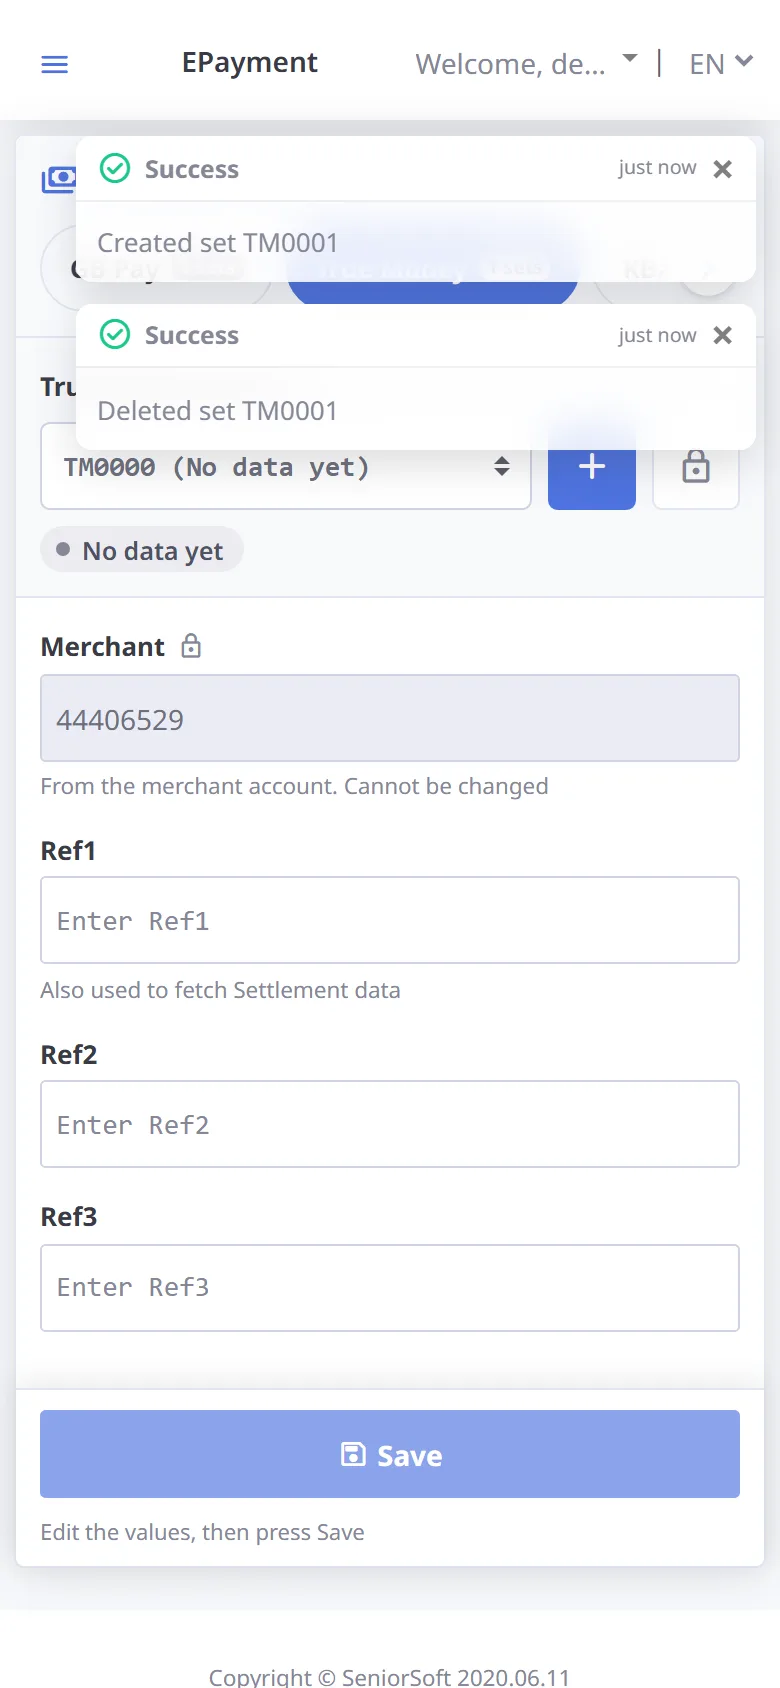Click the 'Deleted set TM0001' message

coord(218,411)
